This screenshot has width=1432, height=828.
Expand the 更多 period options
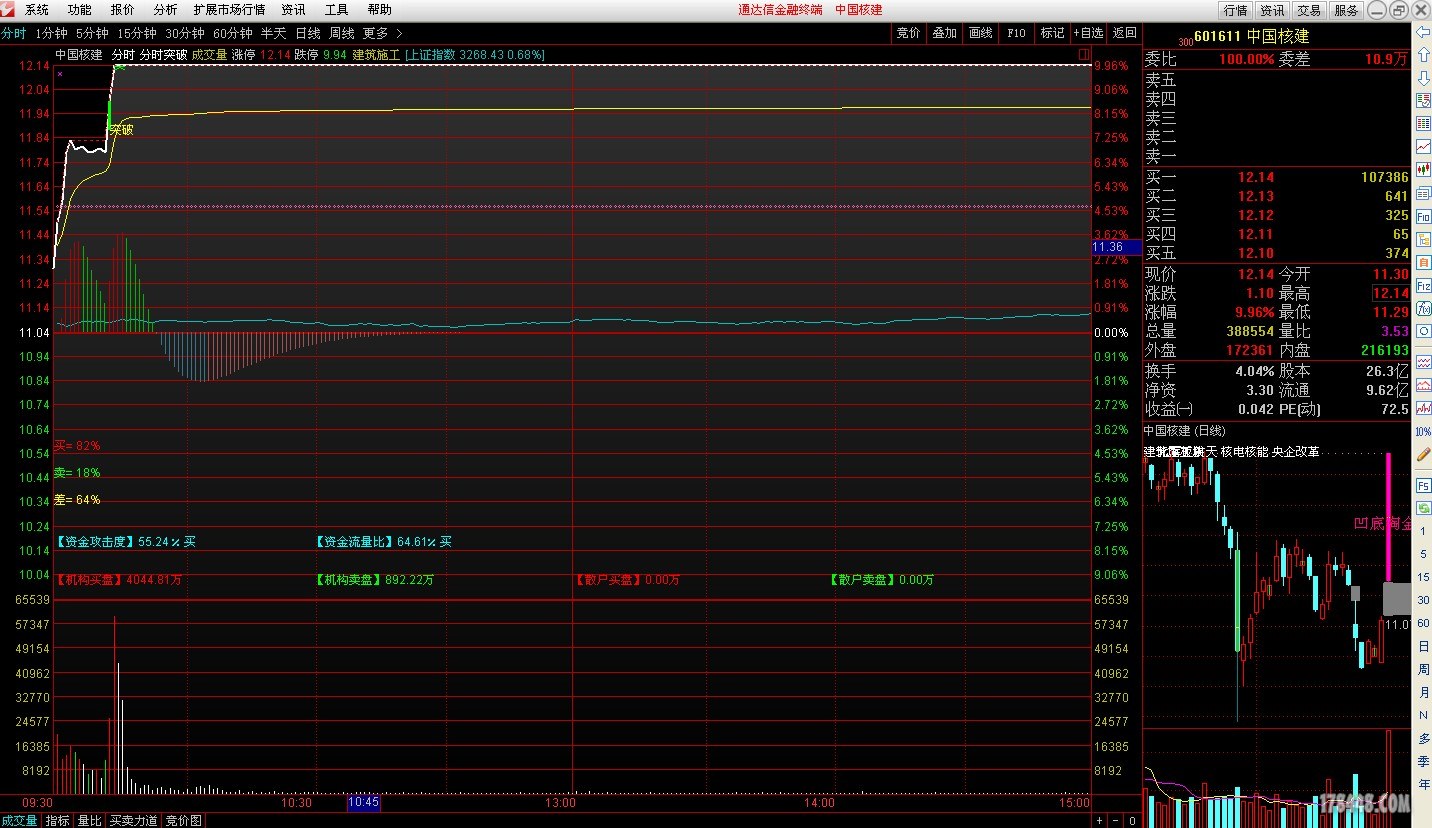click(381, 33)
